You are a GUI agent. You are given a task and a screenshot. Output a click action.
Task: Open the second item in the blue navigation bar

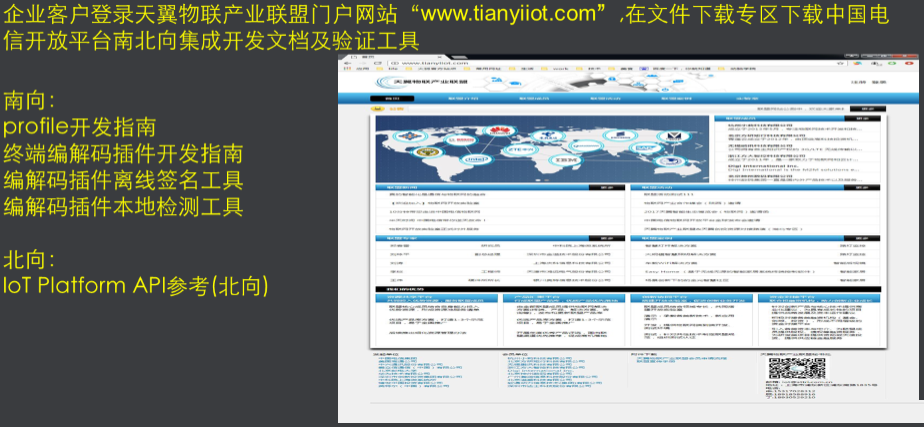(x=462, y=99)
